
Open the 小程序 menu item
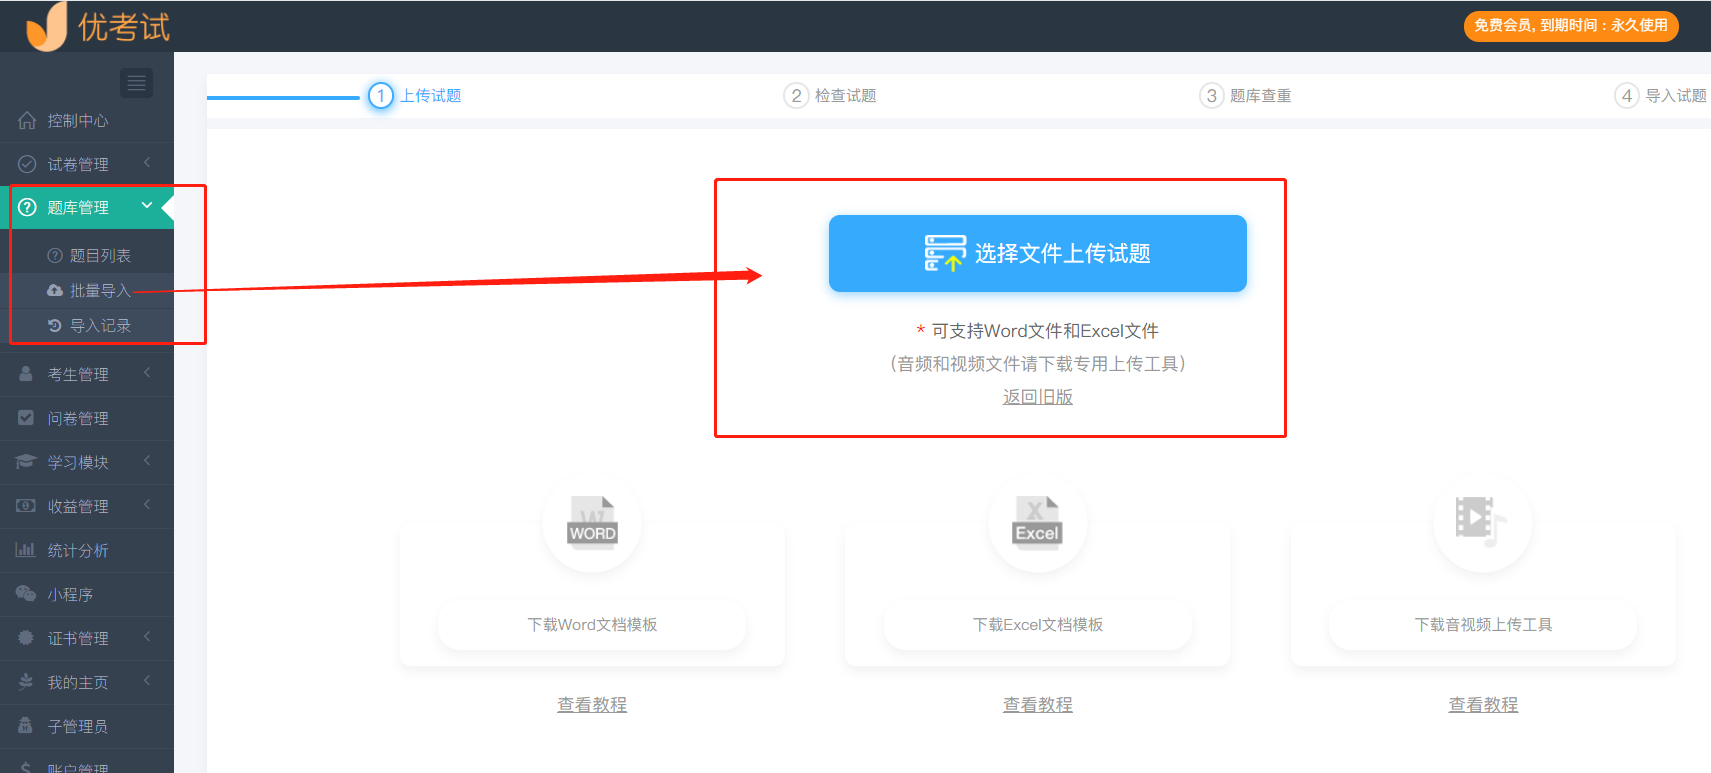87,594
